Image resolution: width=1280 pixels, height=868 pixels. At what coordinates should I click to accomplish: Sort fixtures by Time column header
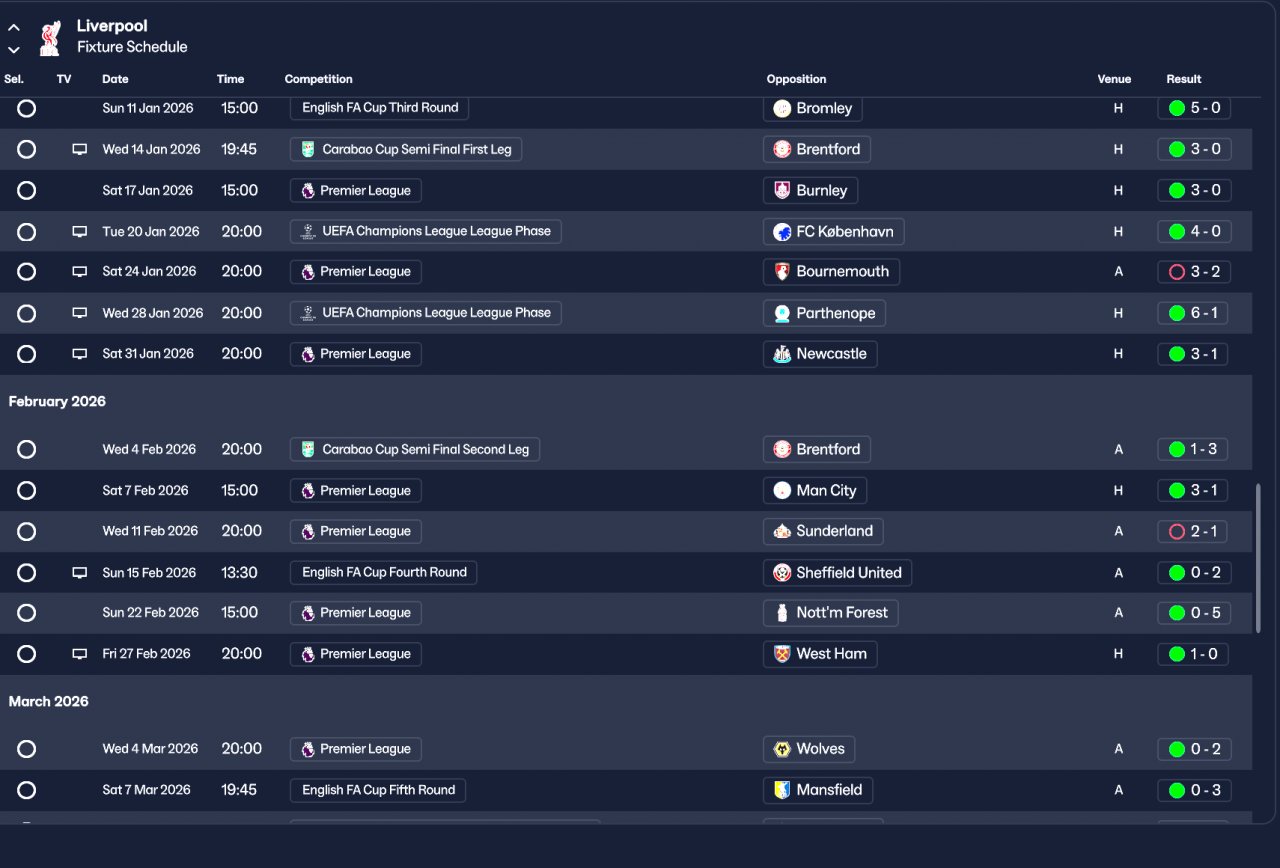pos(230,79)
